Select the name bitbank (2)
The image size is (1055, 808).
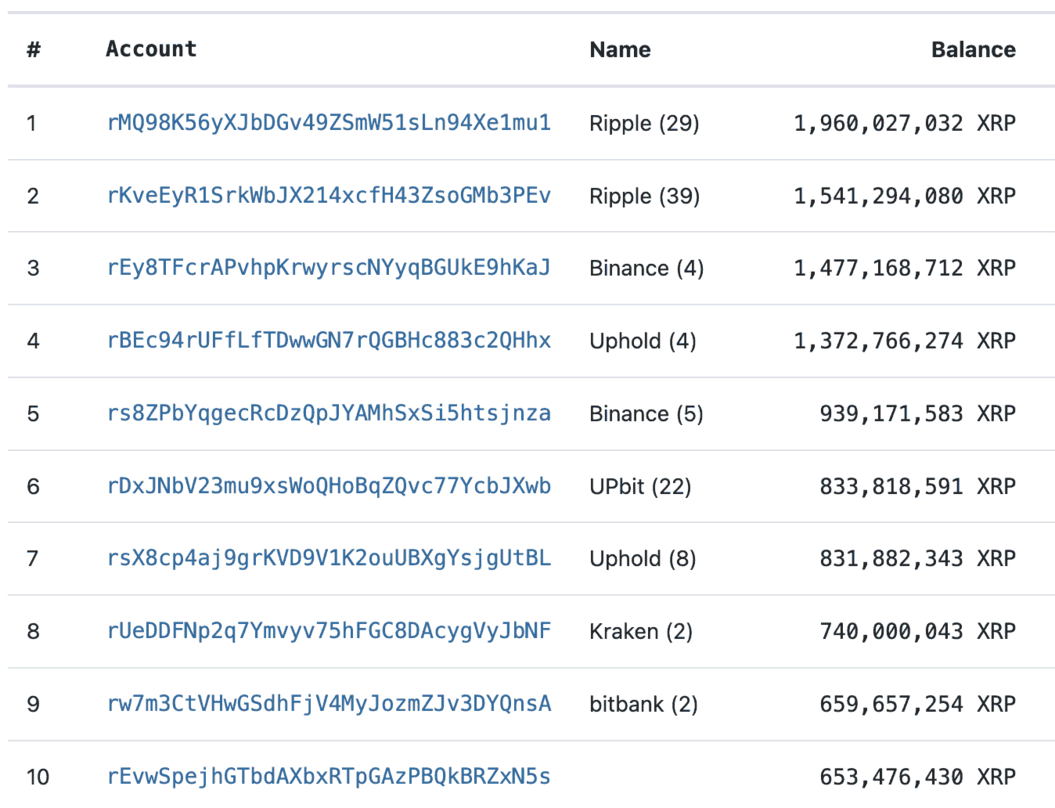[x=644, y=704]
